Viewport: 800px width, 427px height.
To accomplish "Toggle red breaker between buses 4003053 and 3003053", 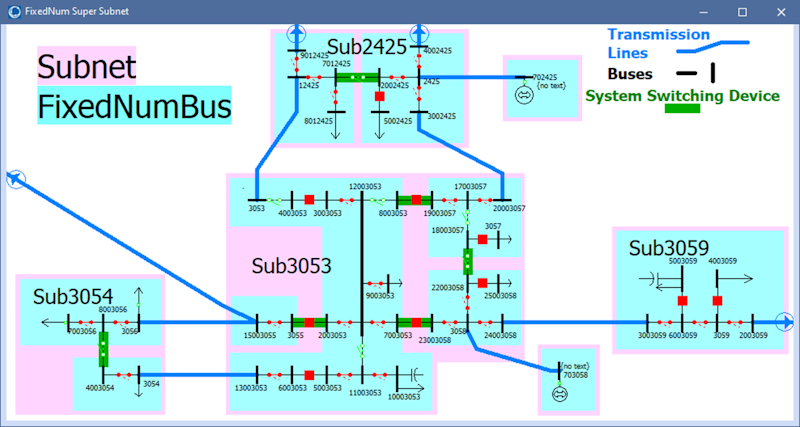I will point(309,200).
